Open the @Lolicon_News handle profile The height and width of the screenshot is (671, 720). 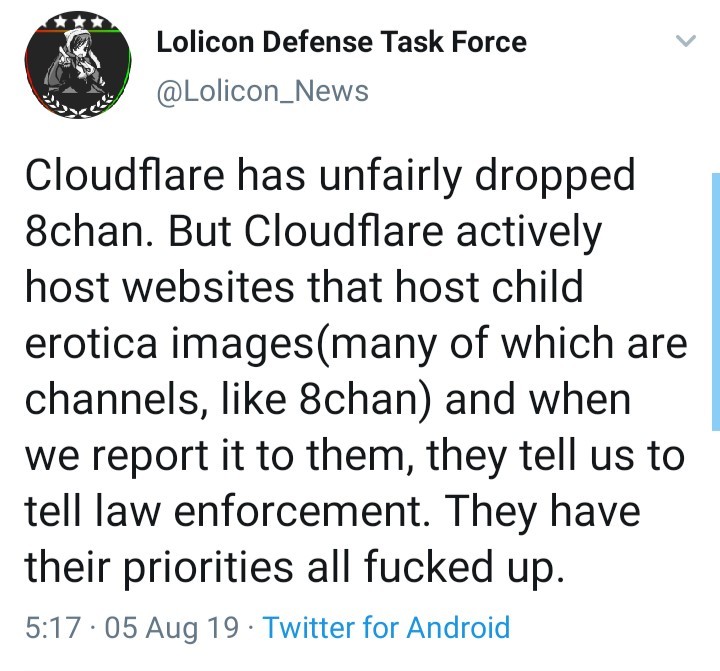click(x=262, y=91)
